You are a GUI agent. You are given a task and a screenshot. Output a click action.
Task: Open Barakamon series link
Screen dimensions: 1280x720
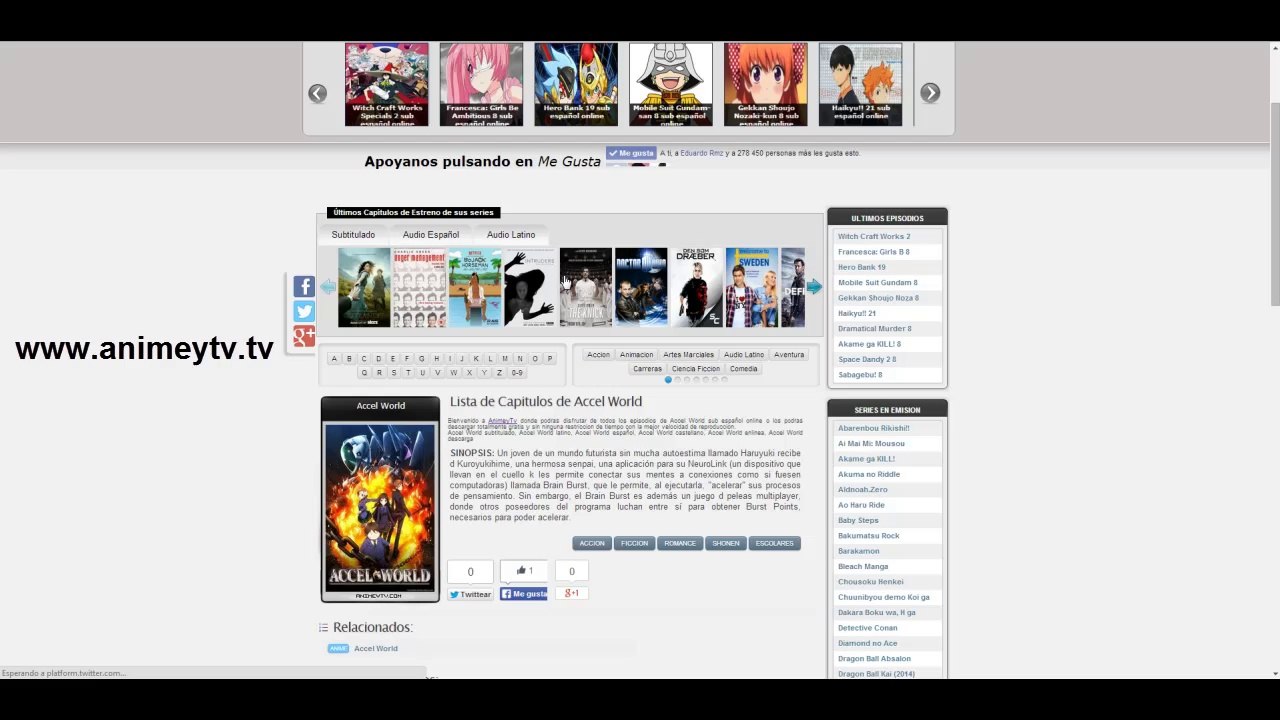pyautogui.click(x=859, y=551)
